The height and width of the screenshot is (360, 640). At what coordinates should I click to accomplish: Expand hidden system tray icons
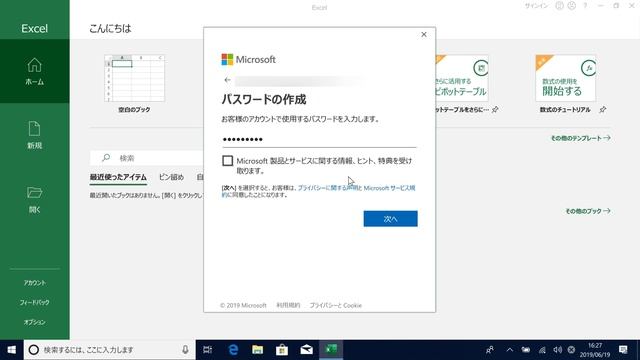509,350
